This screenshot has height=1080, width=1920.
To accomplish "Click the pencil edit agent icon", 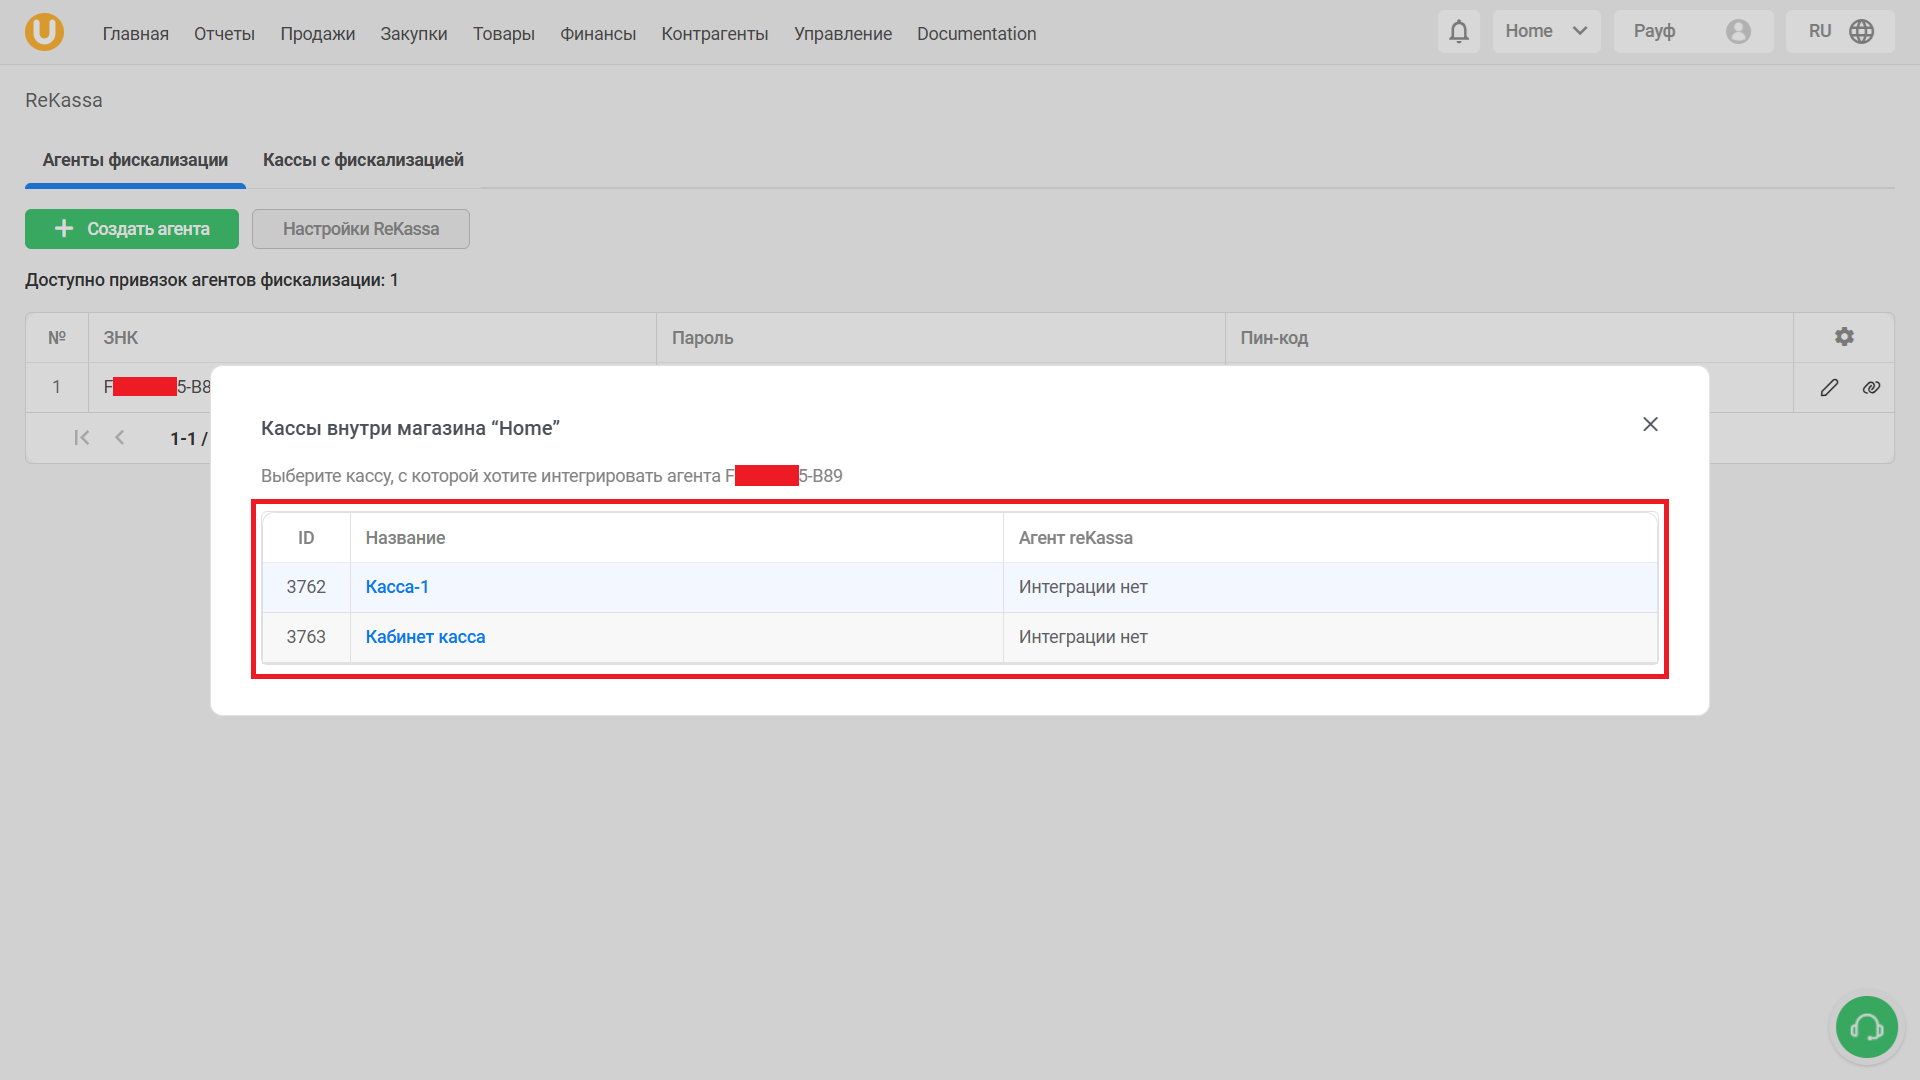I will pos(1829,388).
